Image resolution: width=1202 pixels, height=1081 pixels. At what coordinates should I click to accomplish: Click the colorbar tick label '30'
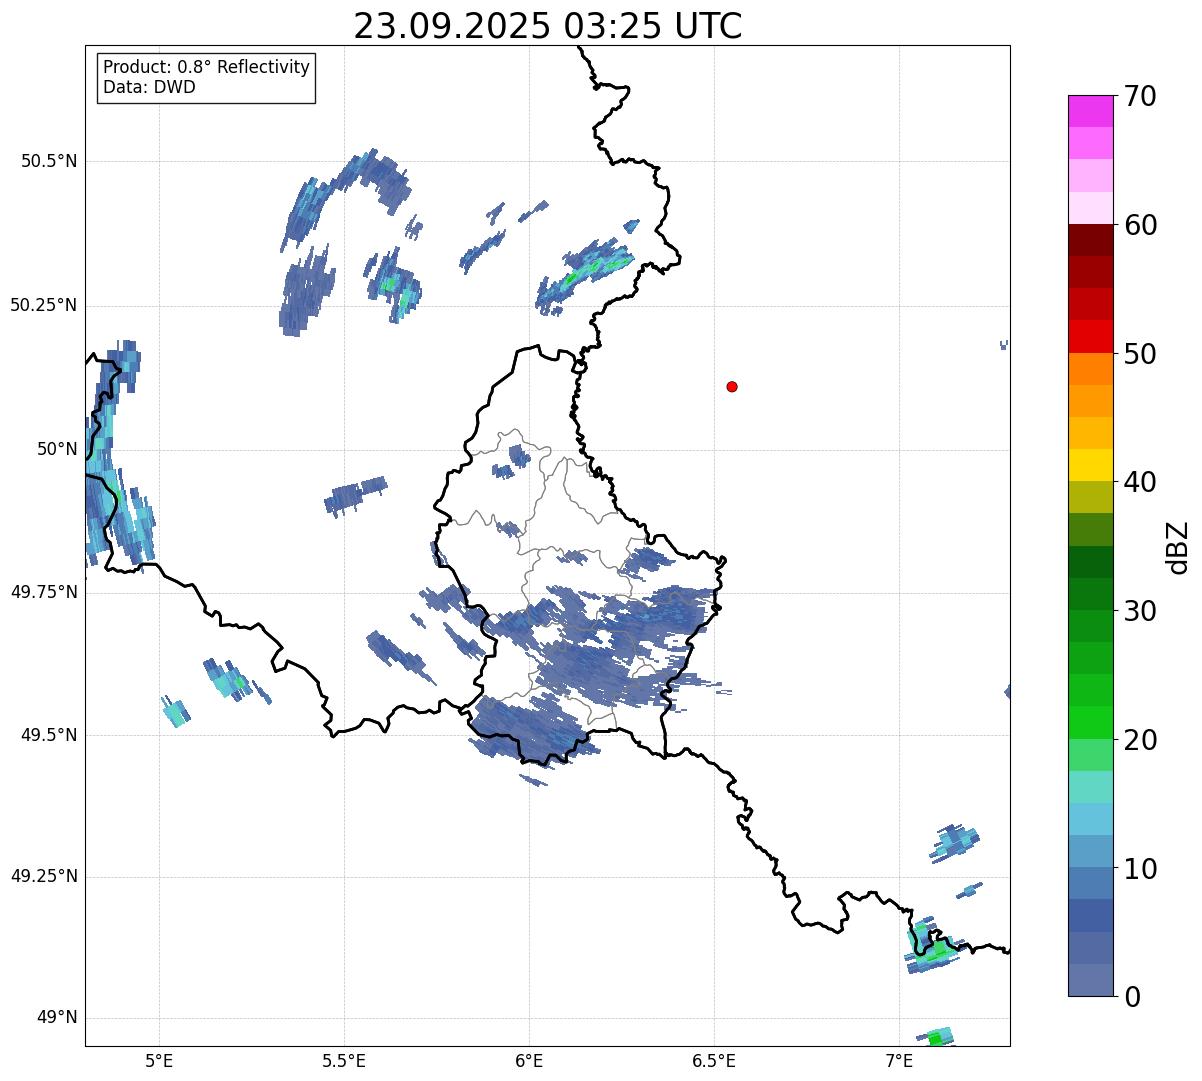pos(1140,611)
